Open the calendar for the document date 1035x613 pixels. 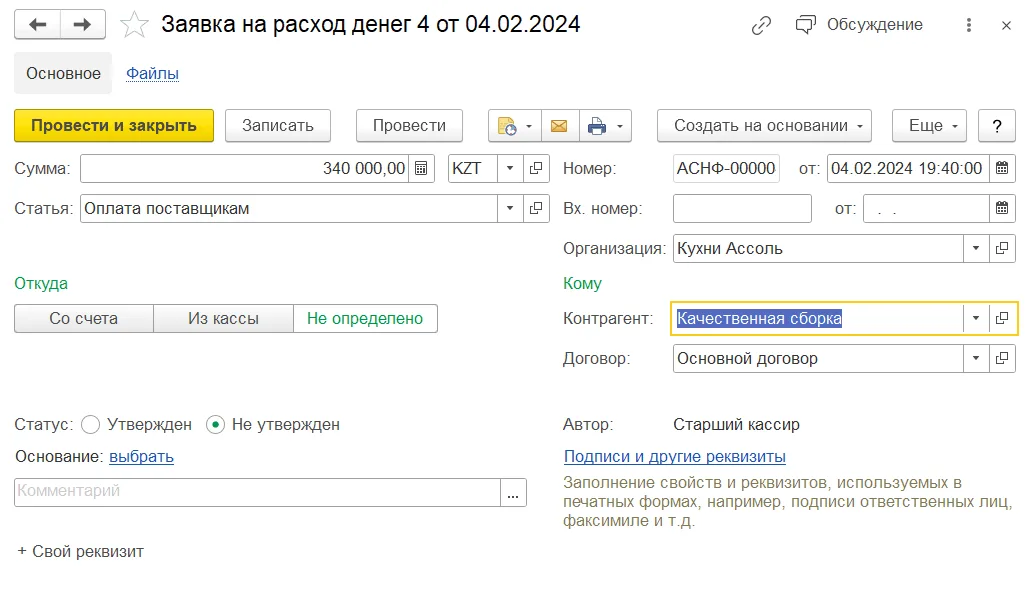pyautogui.click(x=1002, y=168)
